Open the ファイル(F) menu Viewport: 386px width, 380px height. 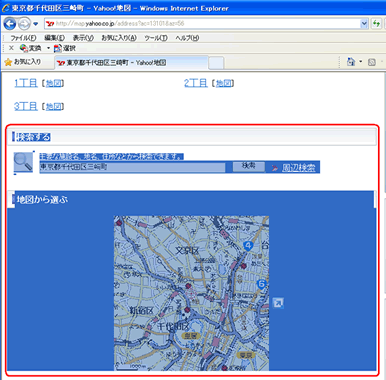(x=23, y=38)
